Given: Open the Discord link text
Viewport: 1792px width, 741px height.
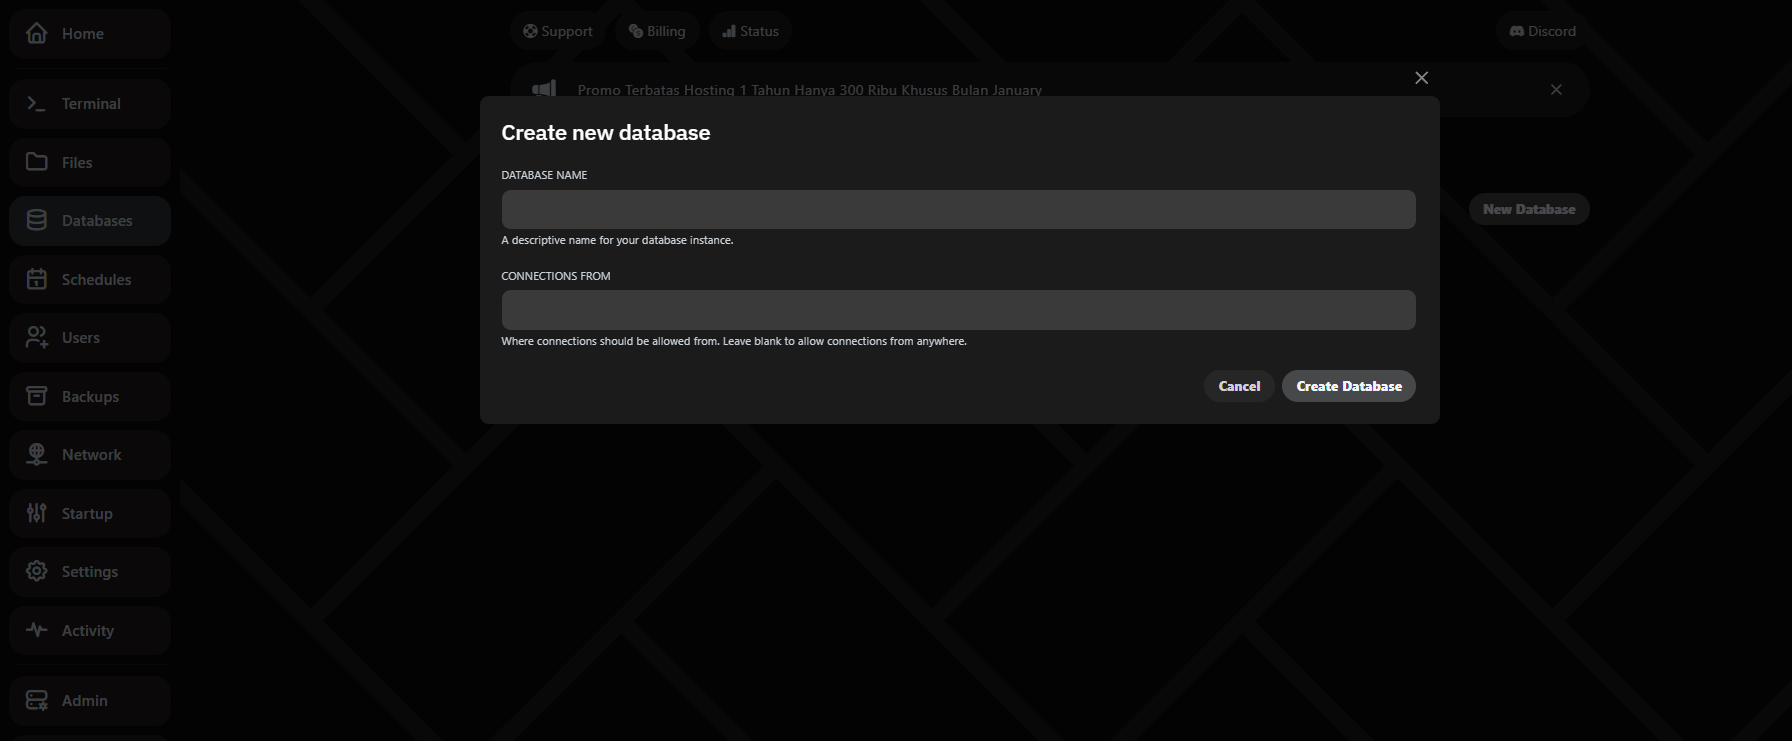Looking at the screenshot, I should point(1552,31).
